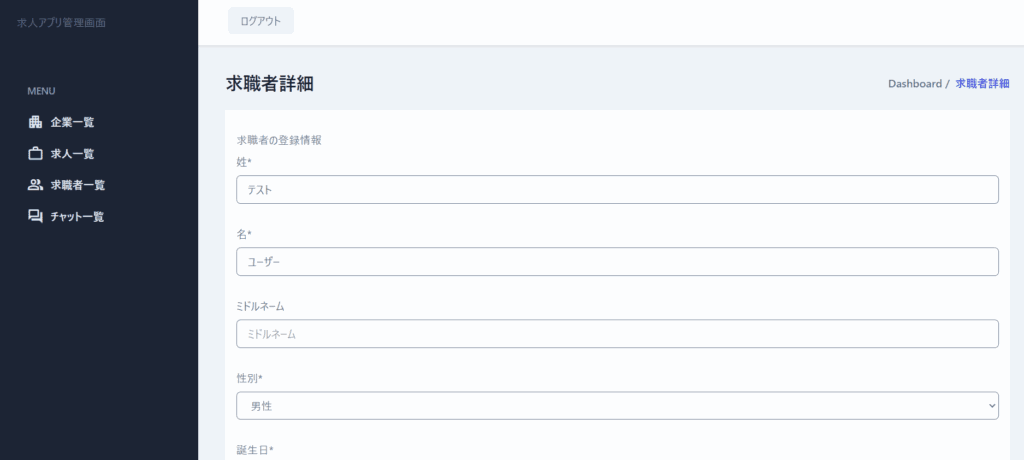Click the 性別* field label
This screenshot has width=1024, height=460.
coord(249,378)
